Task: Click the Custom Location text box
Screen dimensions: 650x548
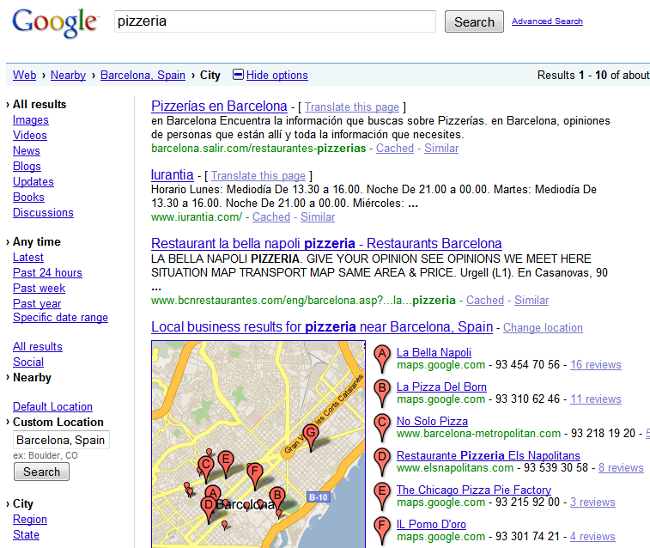Action: 61,440
